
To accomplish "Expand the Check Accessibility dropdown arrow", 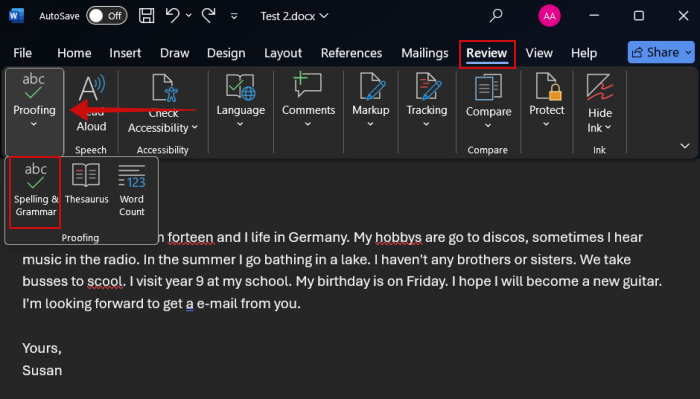I will [195, 128].
